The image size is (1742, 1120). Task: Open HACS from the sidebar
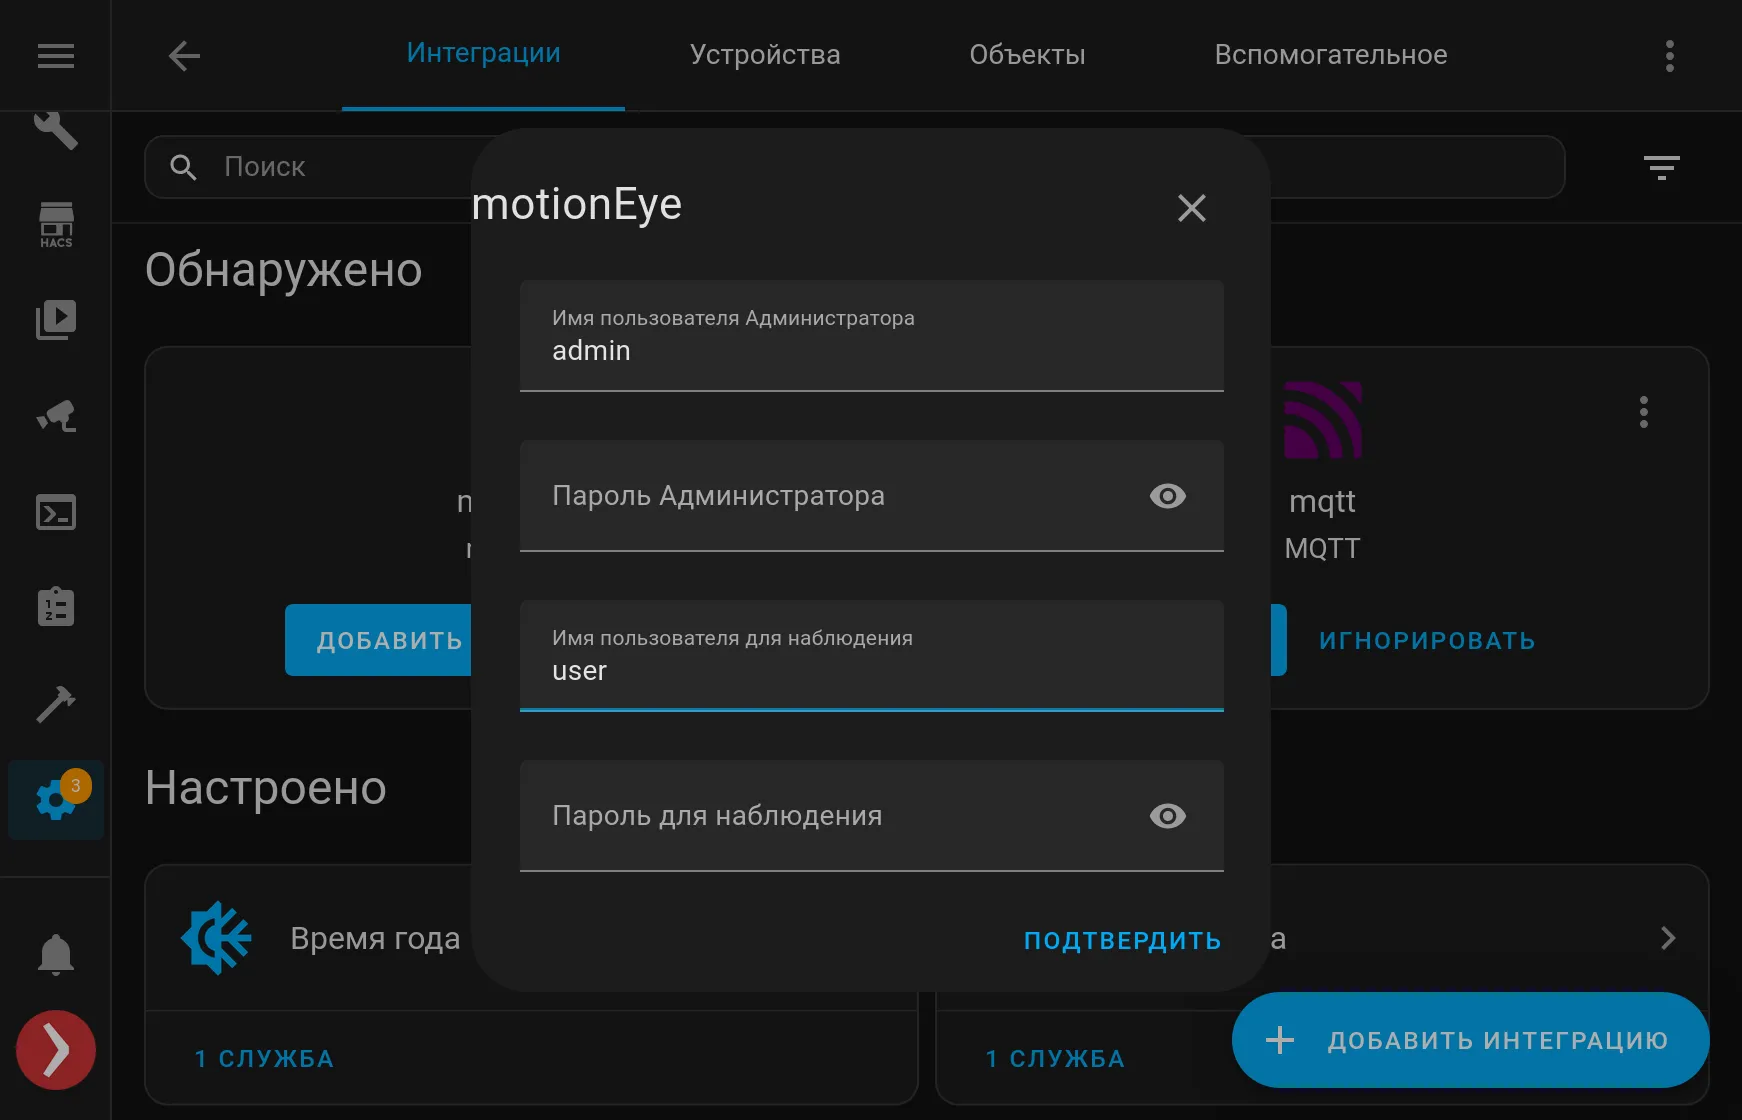click(56, 225)
